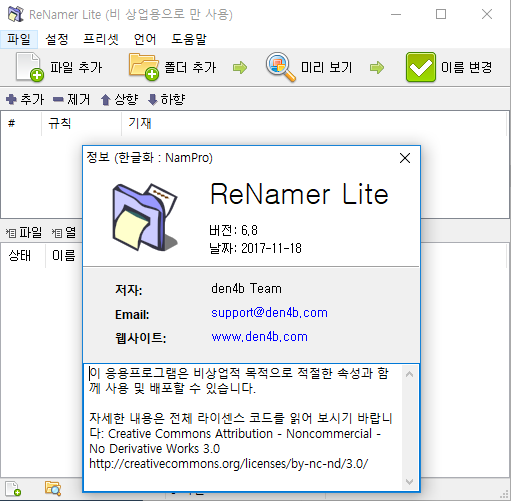Click the plus icon for 추가 rule
Image resolution: width=511 pixels, height=501 pixels.
coord(11,99)
